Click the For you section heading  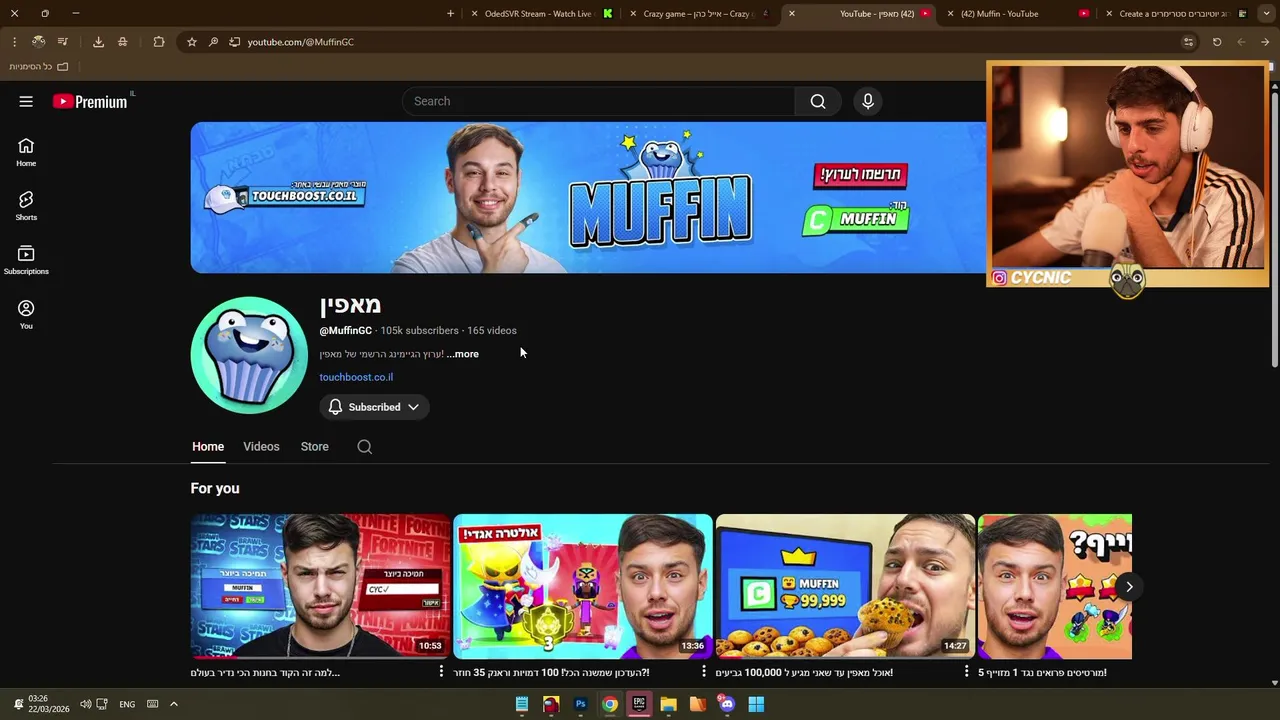[215, 488]
